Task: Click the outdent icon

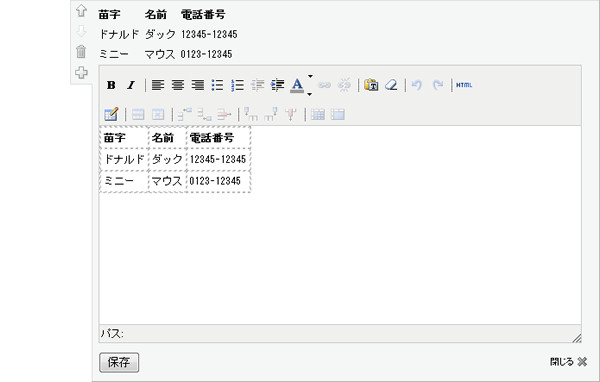Action: [257, 85]
